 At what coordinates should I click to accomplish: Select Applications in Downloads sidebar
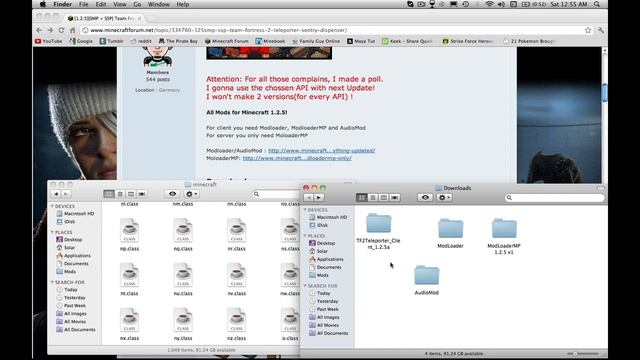pos(327,260)
